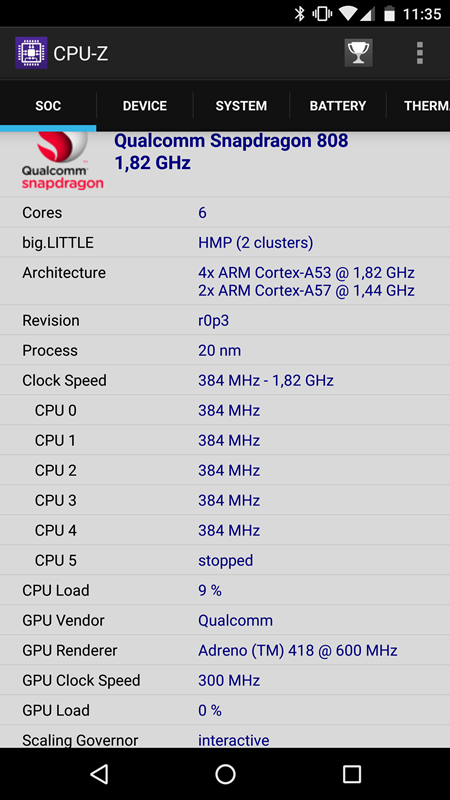
Task: Switch to the SYSTEM tab
Action: point(241,106)
